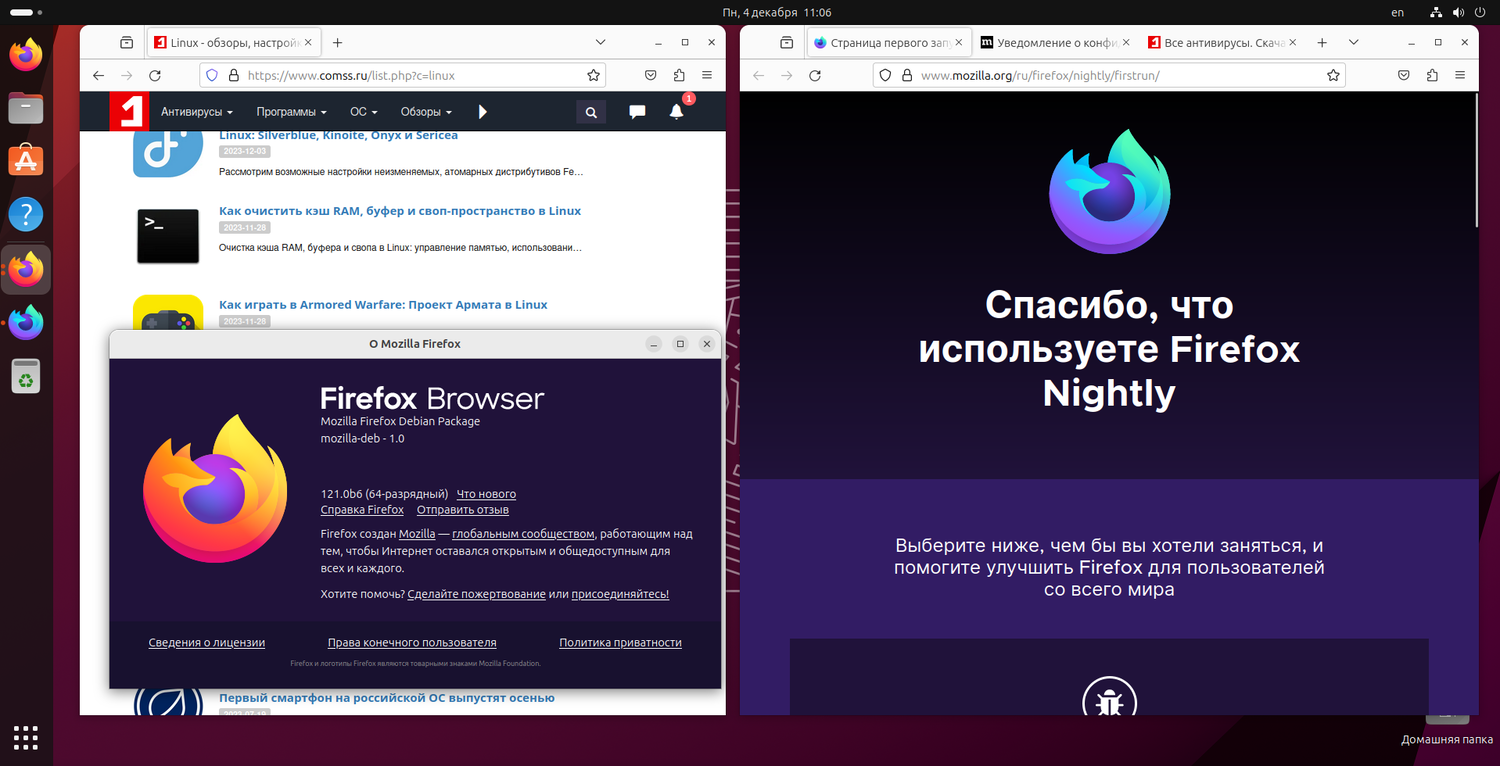Select the 'Linux - обзоры' tab
The height and width of the screenshot is (766, 1500).
tap(234, 43)
